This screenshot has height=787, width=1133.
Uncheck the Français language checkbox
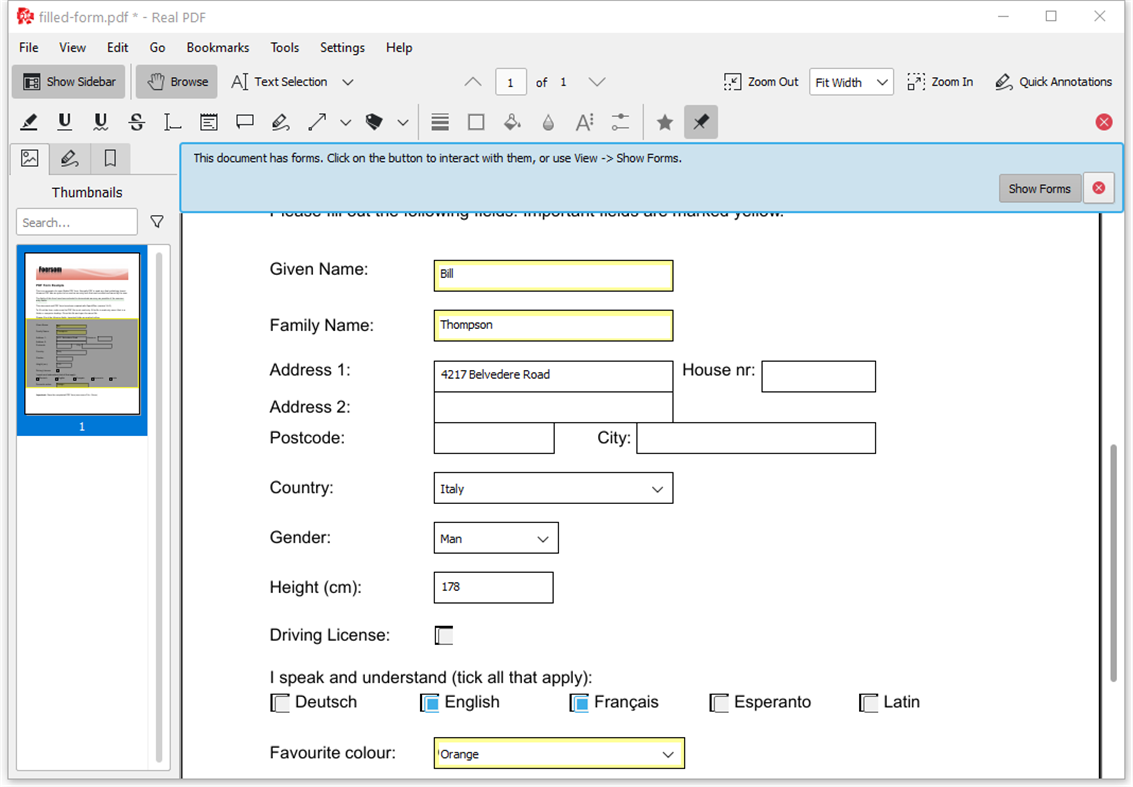click(579, 702)
